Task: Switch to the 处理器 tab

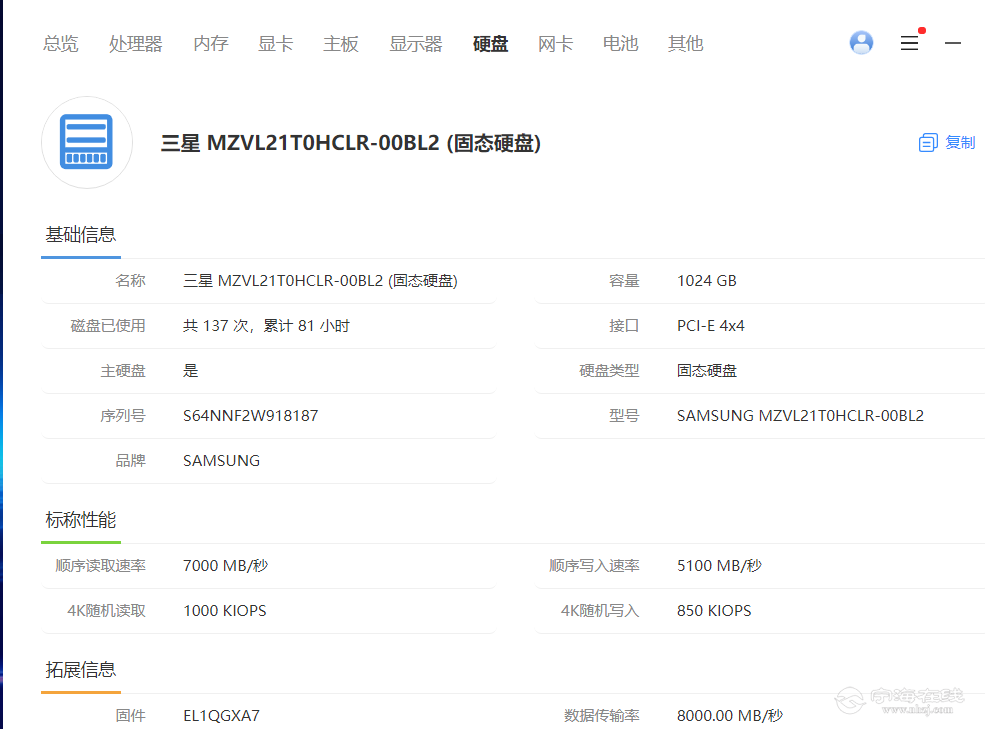Action: click(136, 43)
